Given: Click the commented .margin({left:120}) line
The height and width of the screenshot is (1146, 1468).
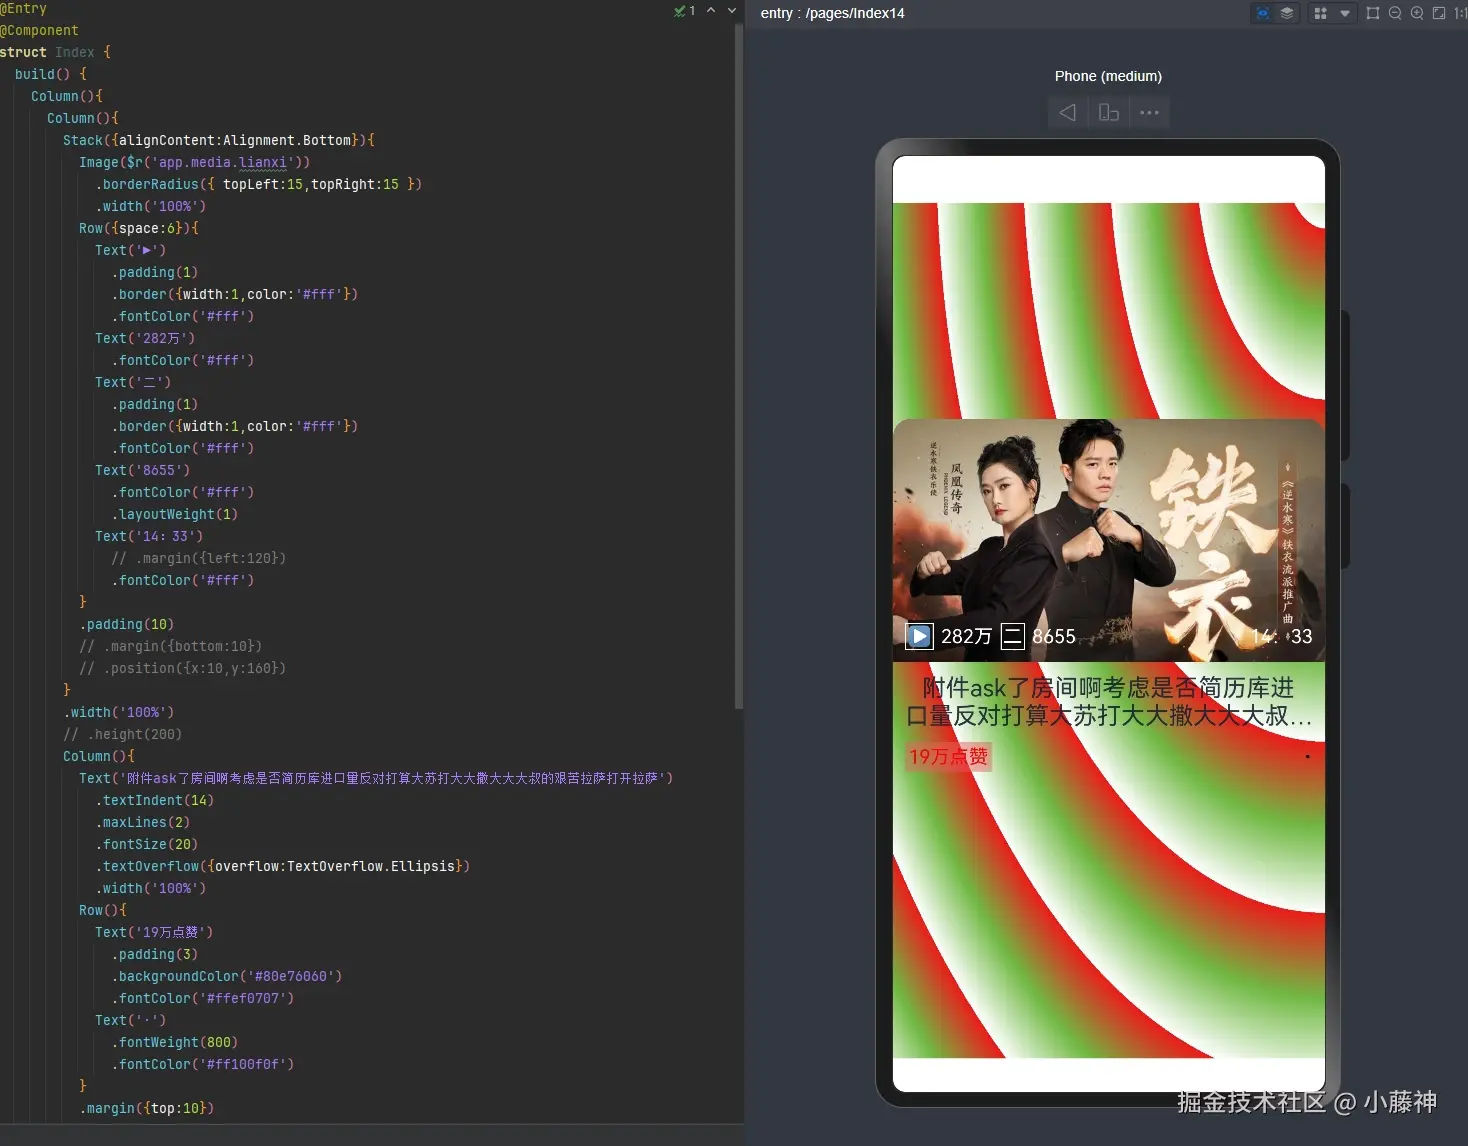Looking at the screenshot, I should click(x=199, y=558).
